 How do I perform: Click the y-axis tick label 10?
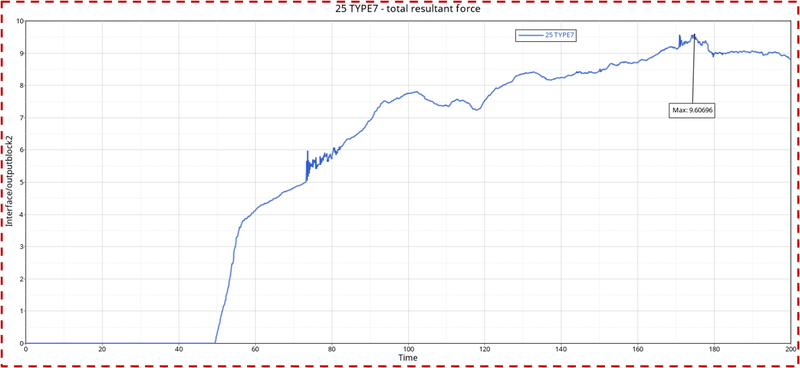click(x=19, y=21)
